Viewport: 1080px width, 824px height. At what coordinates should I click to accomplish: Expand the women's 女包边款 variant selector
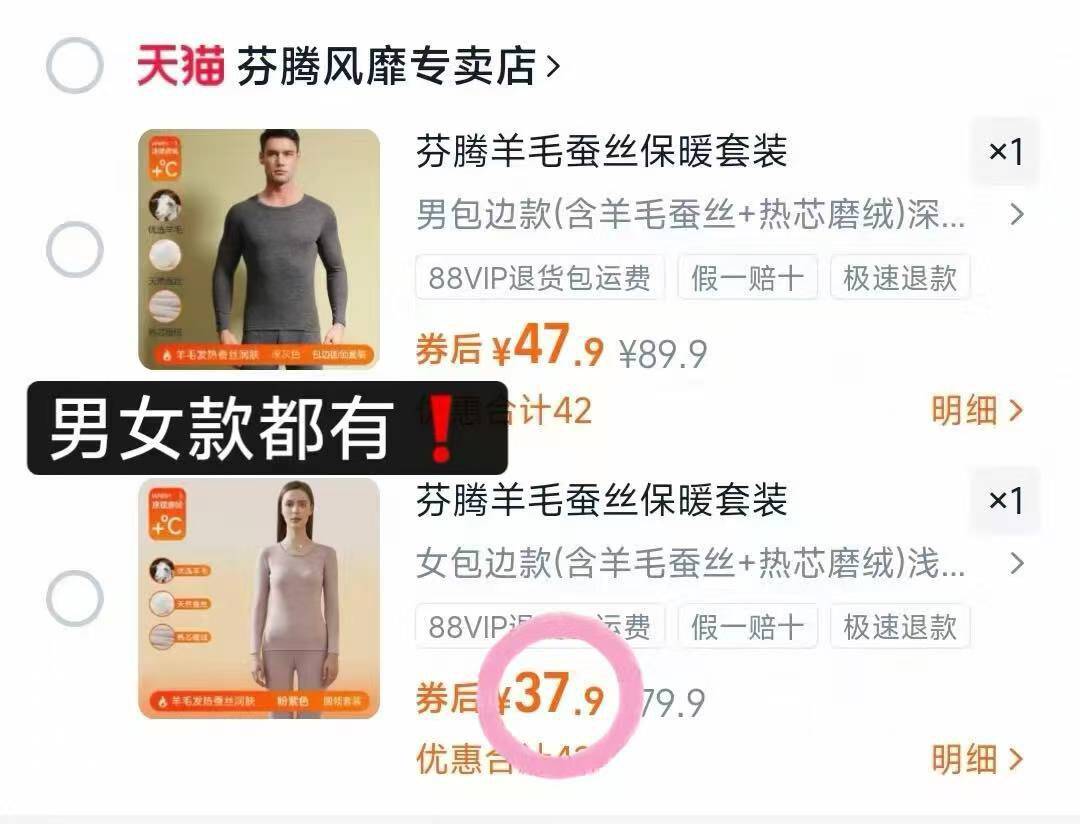(x=720, y=563)
